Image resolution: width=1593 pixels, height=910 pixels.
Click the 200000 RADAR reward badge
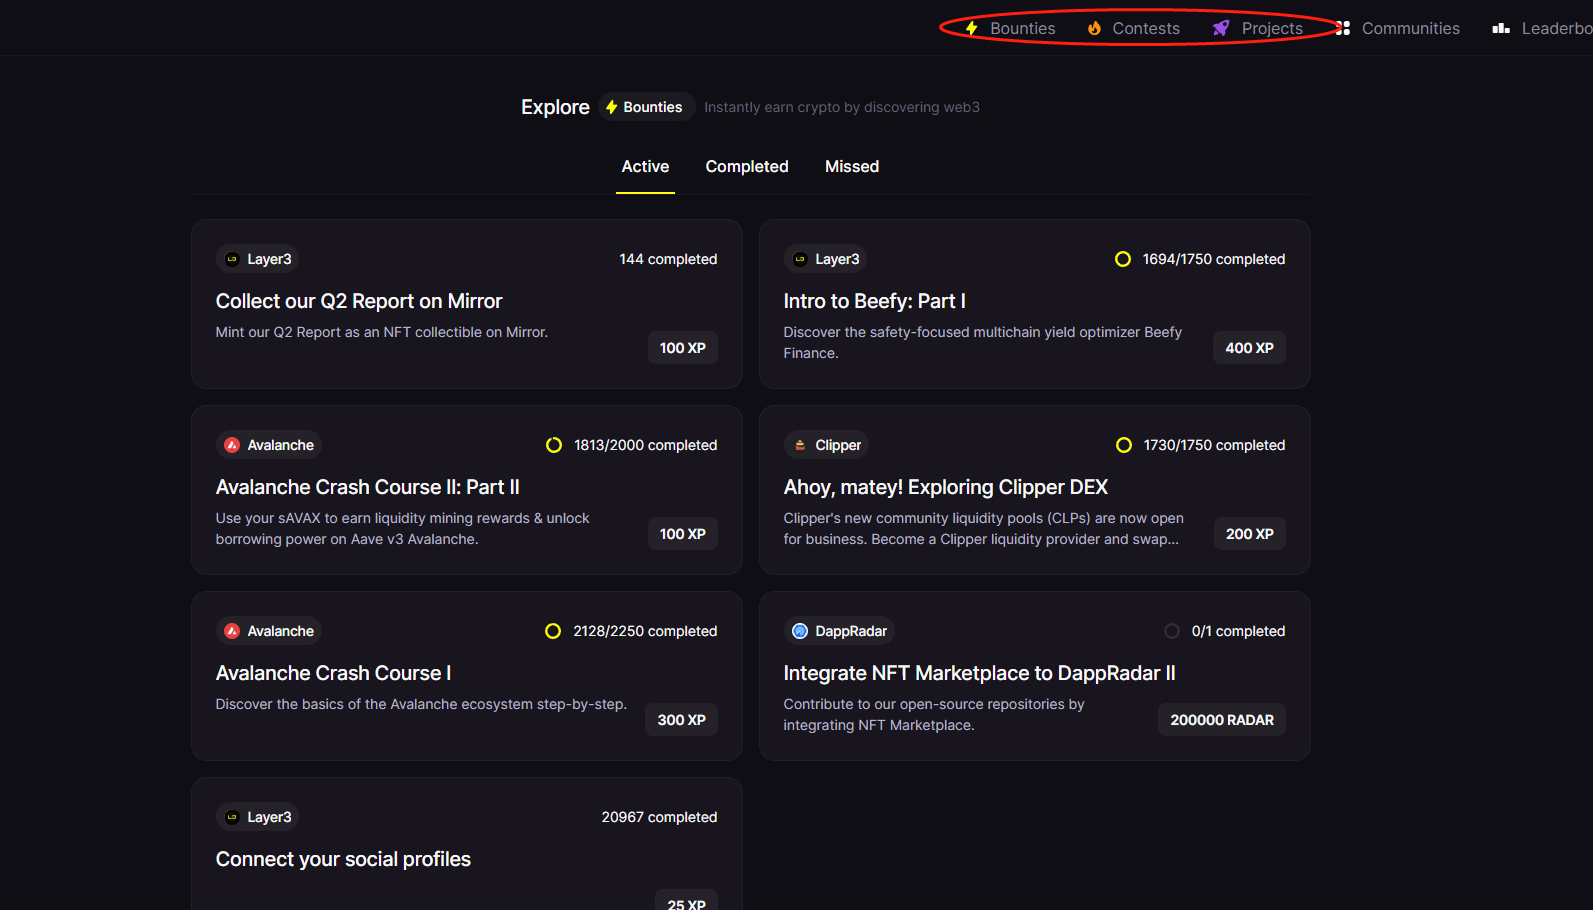(1221, 720)
